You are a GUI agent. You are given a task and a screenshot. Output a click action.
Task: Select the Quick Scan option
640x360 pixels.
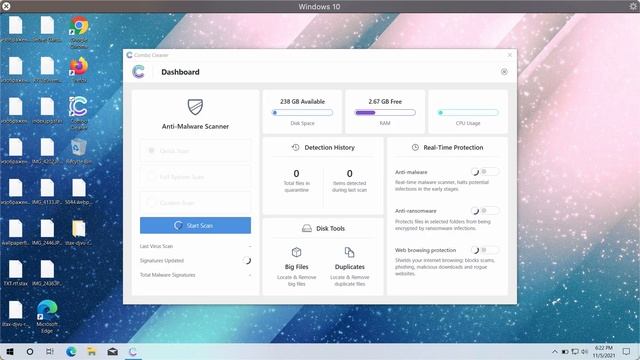click(196, 151)
